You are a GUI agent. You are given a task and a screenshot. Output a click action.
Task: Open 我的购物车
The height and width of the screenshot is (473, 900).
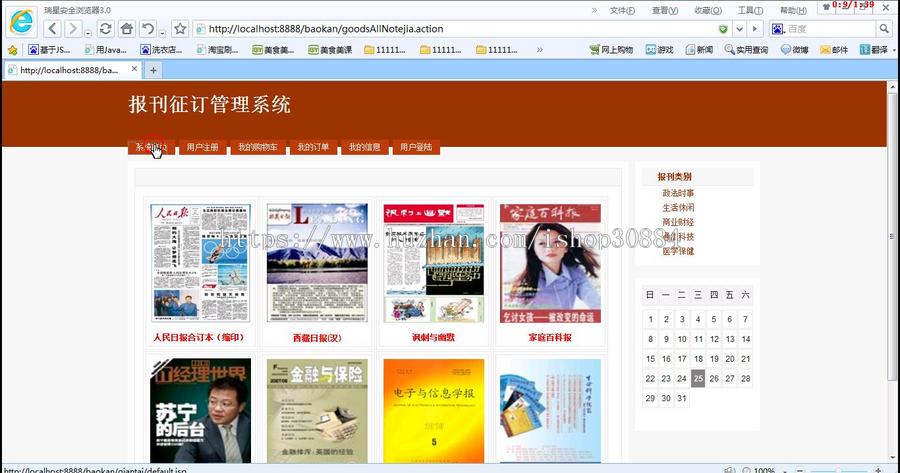(x=258, y=147)
